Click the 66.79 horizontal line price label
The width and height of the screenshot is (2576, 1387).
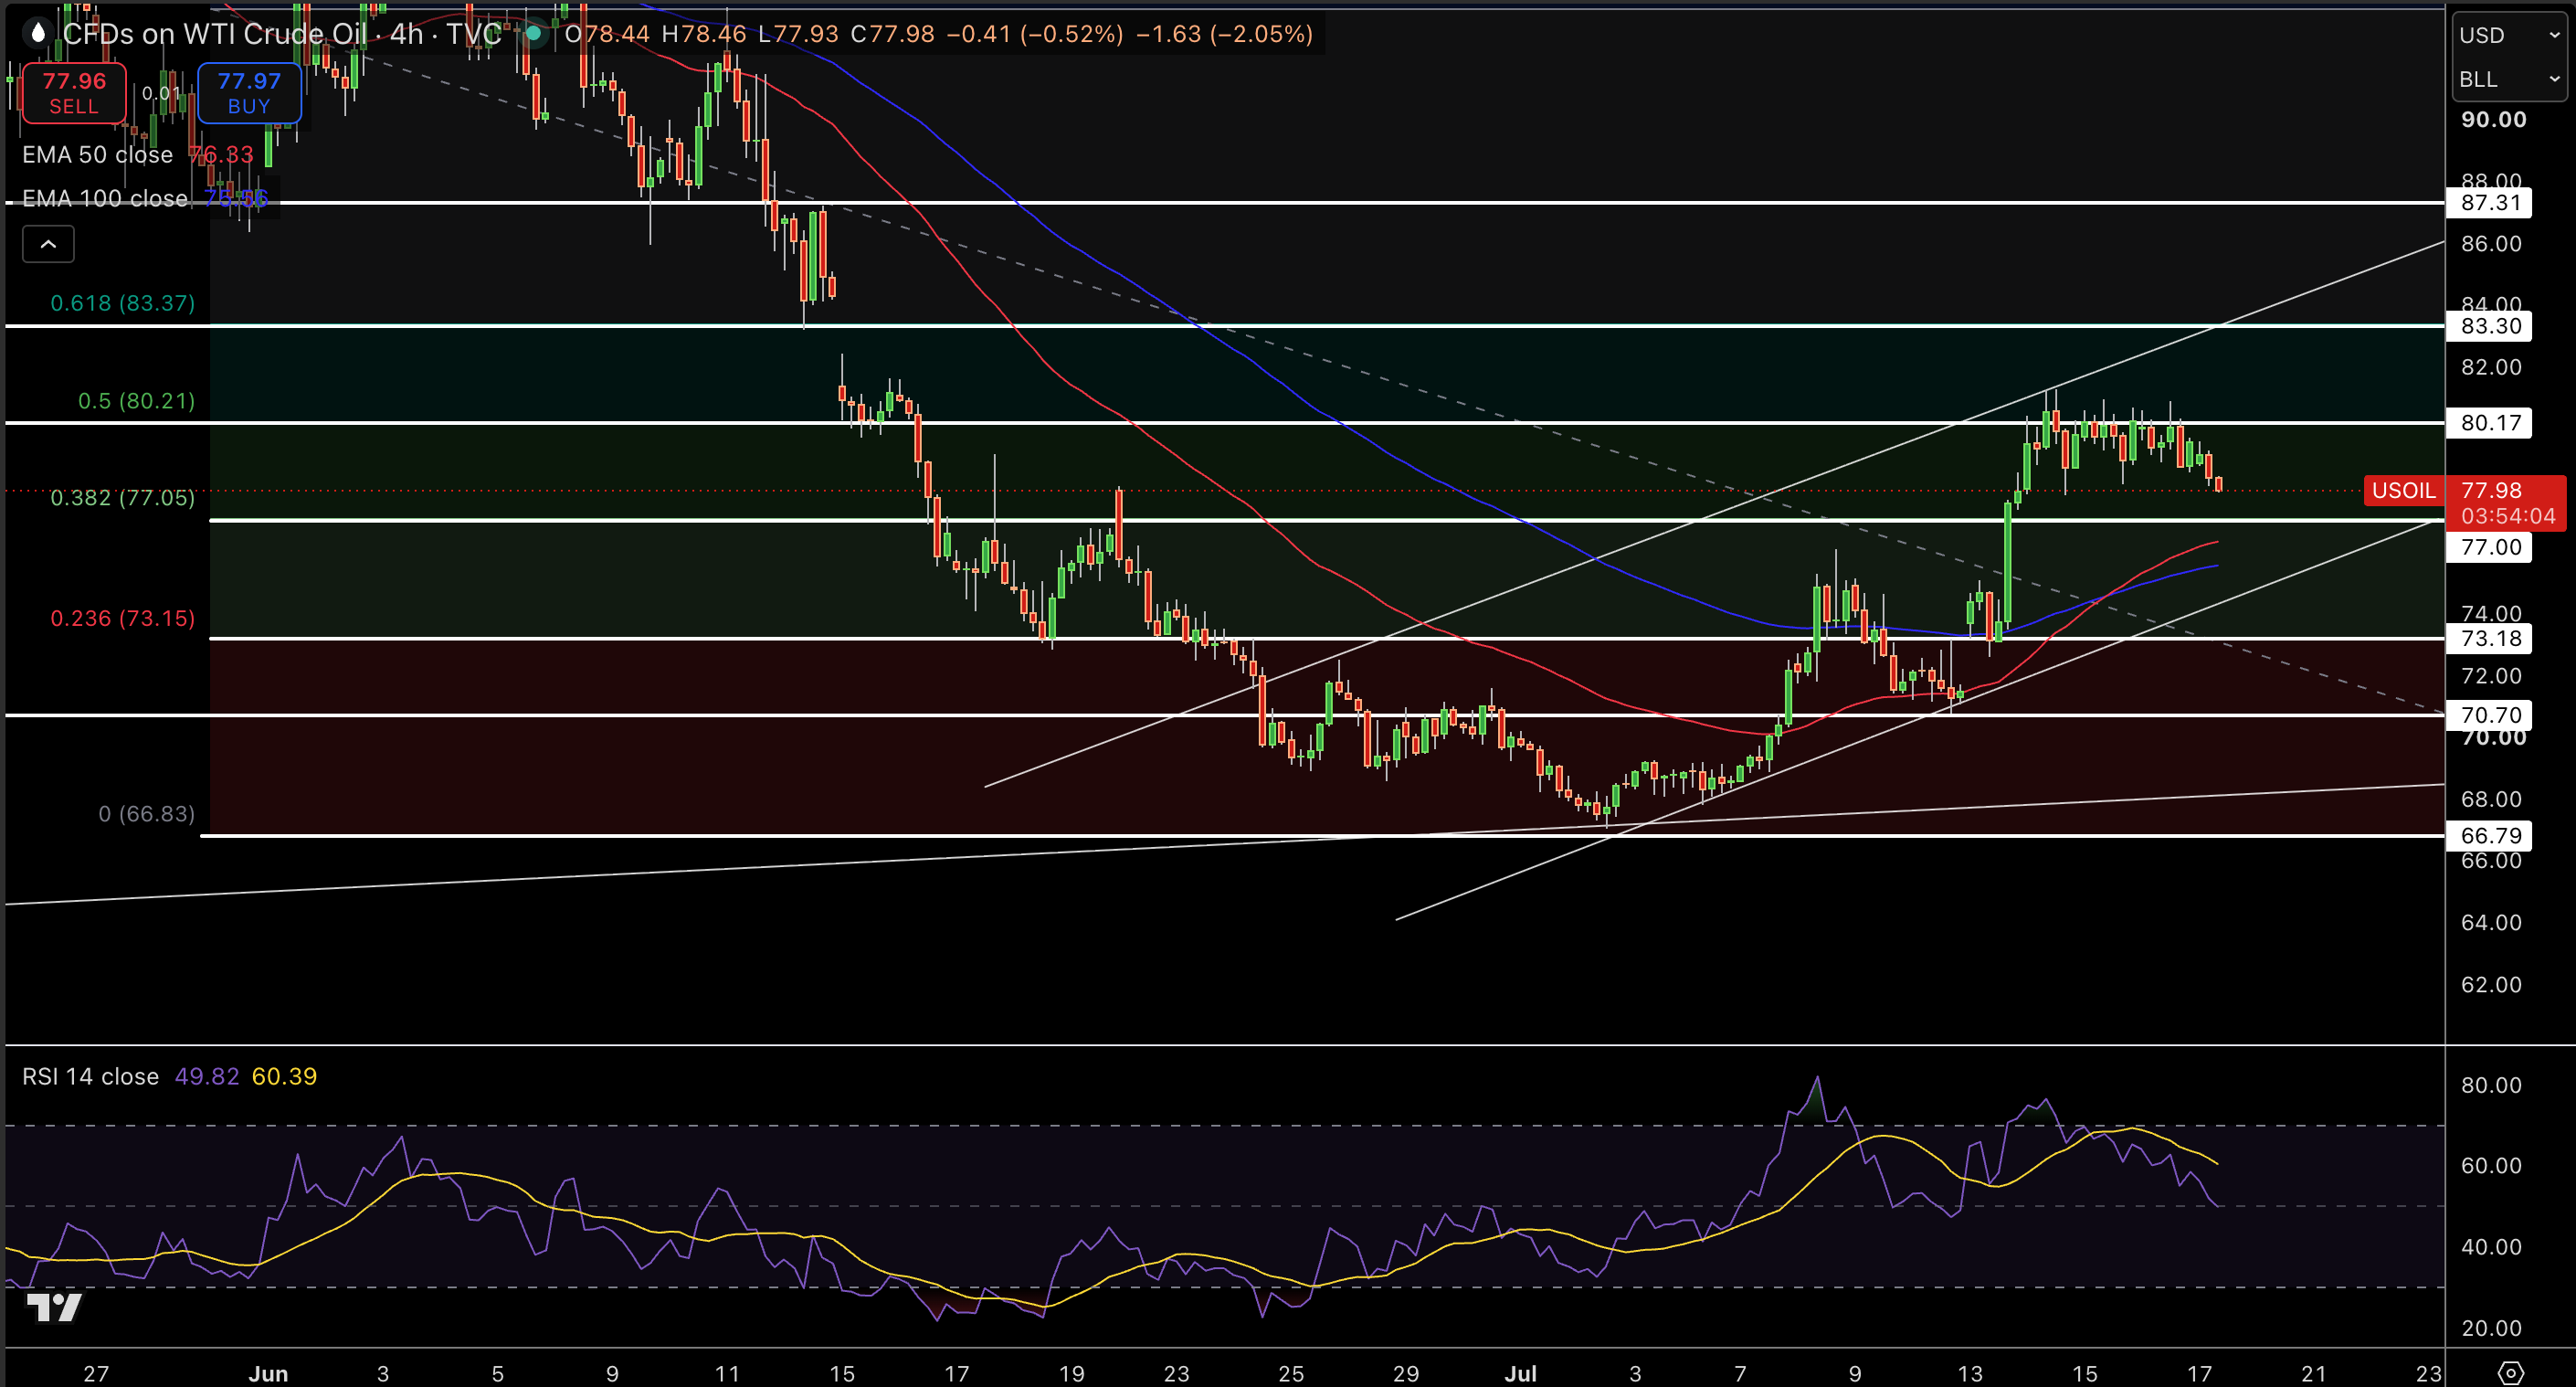2490,836
